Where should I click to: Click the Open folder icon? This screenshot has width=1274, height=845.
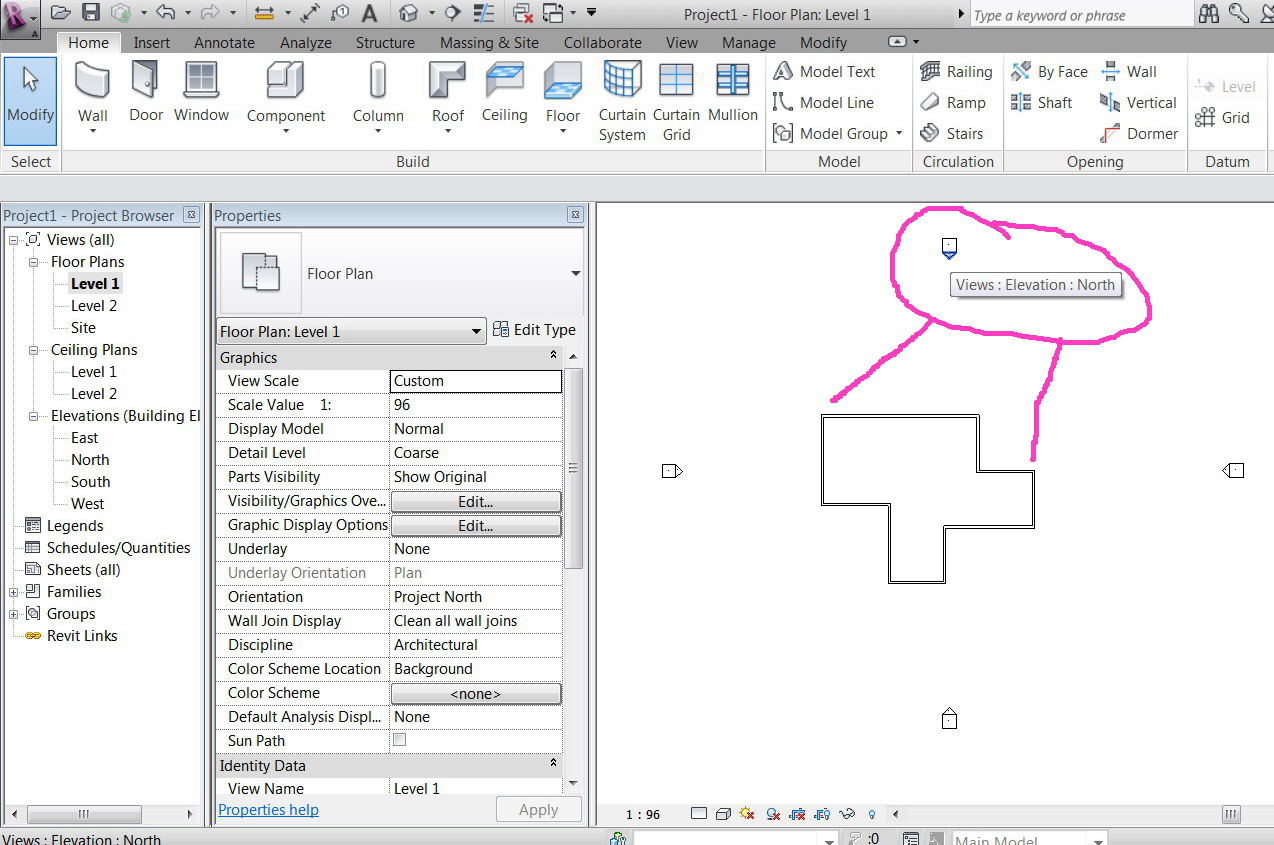tap(61, 13)
